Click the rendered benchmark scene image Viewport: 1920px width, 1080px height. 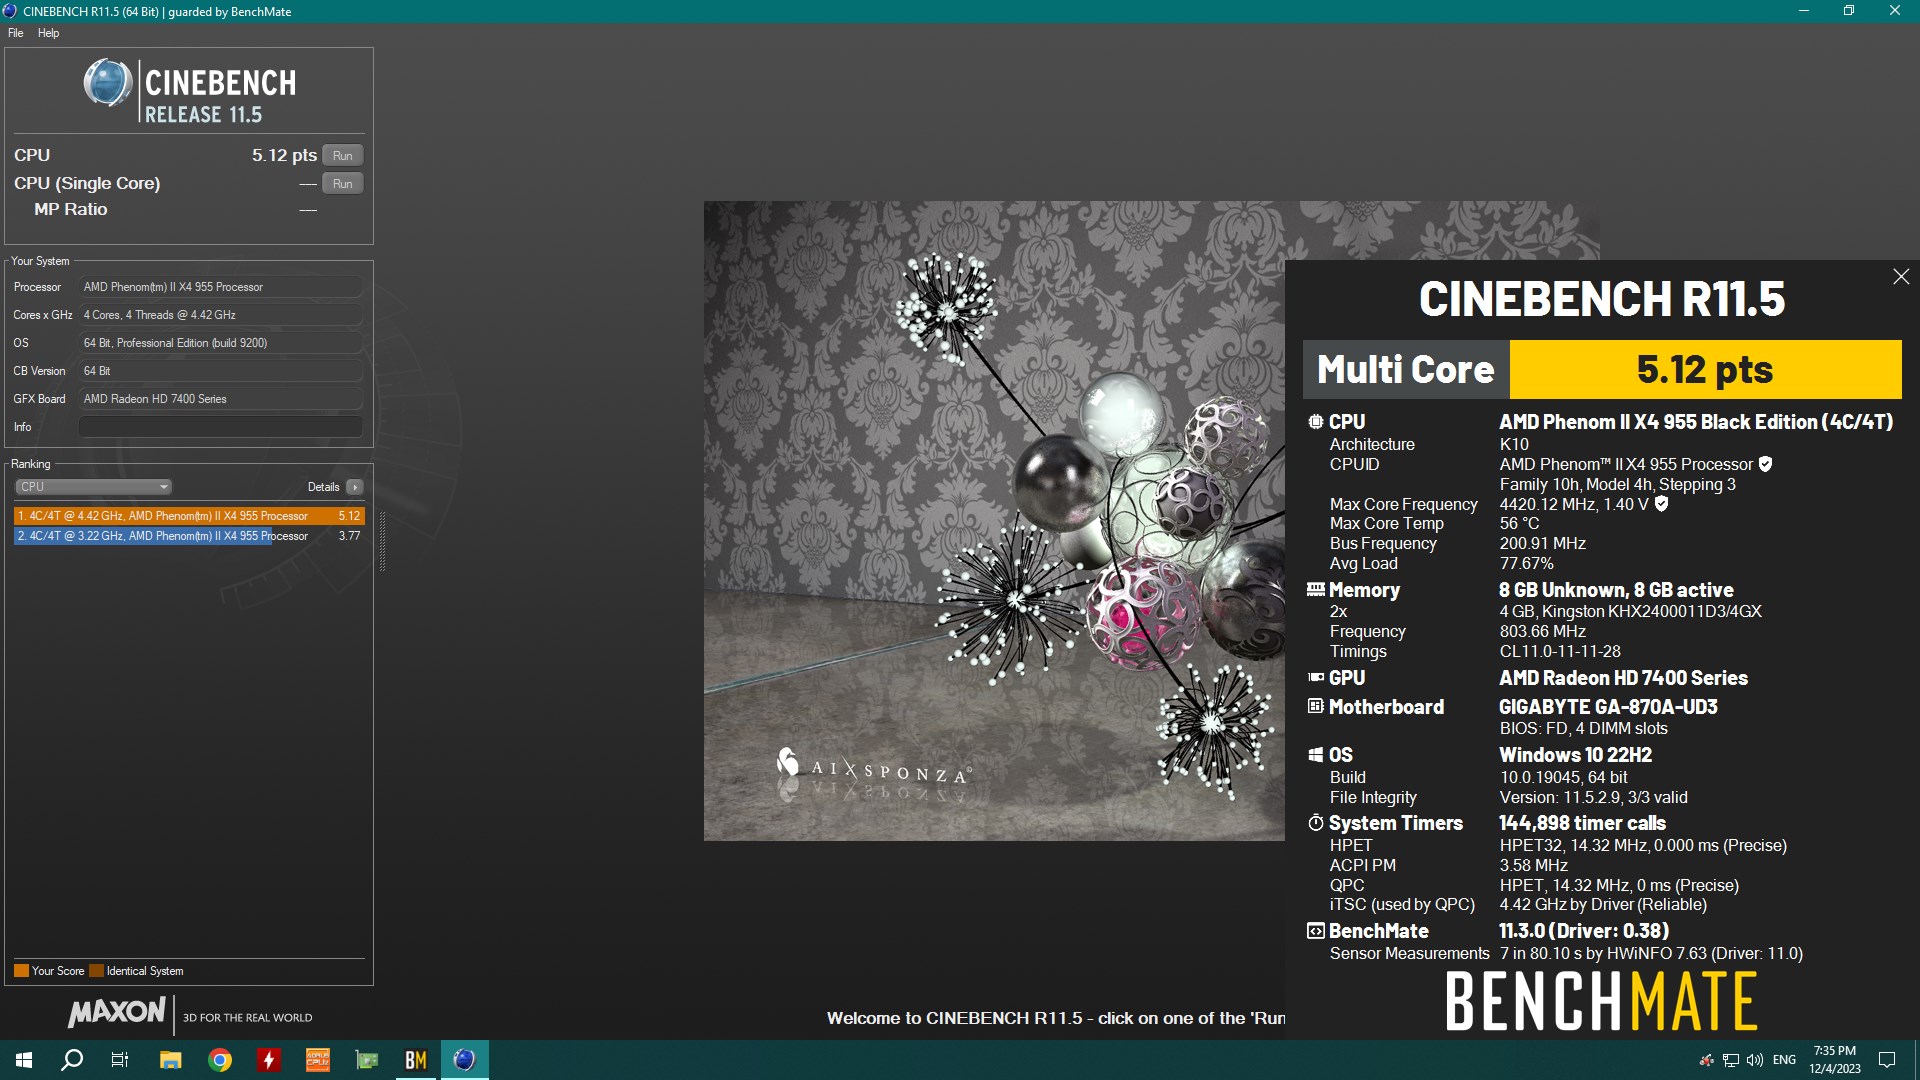pyautogui.click(x=994, y=521)
